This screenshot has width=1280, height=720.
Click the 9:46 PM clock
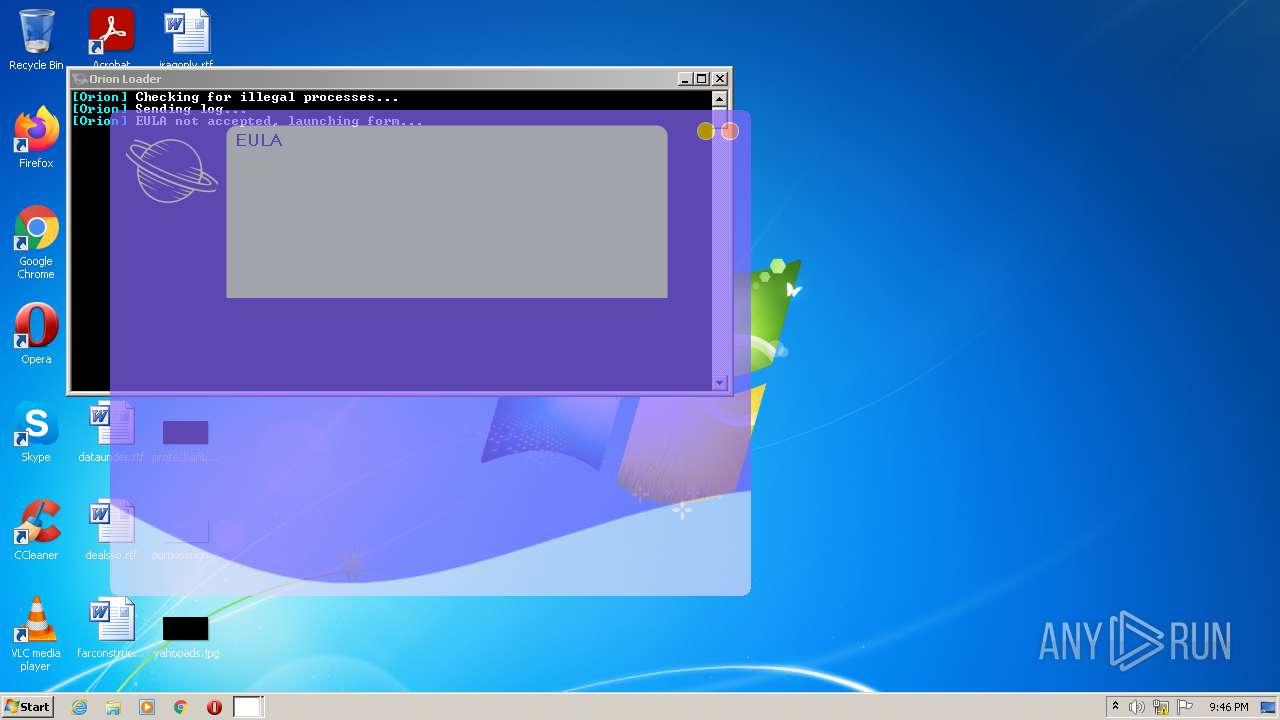tap(1228, 707)
